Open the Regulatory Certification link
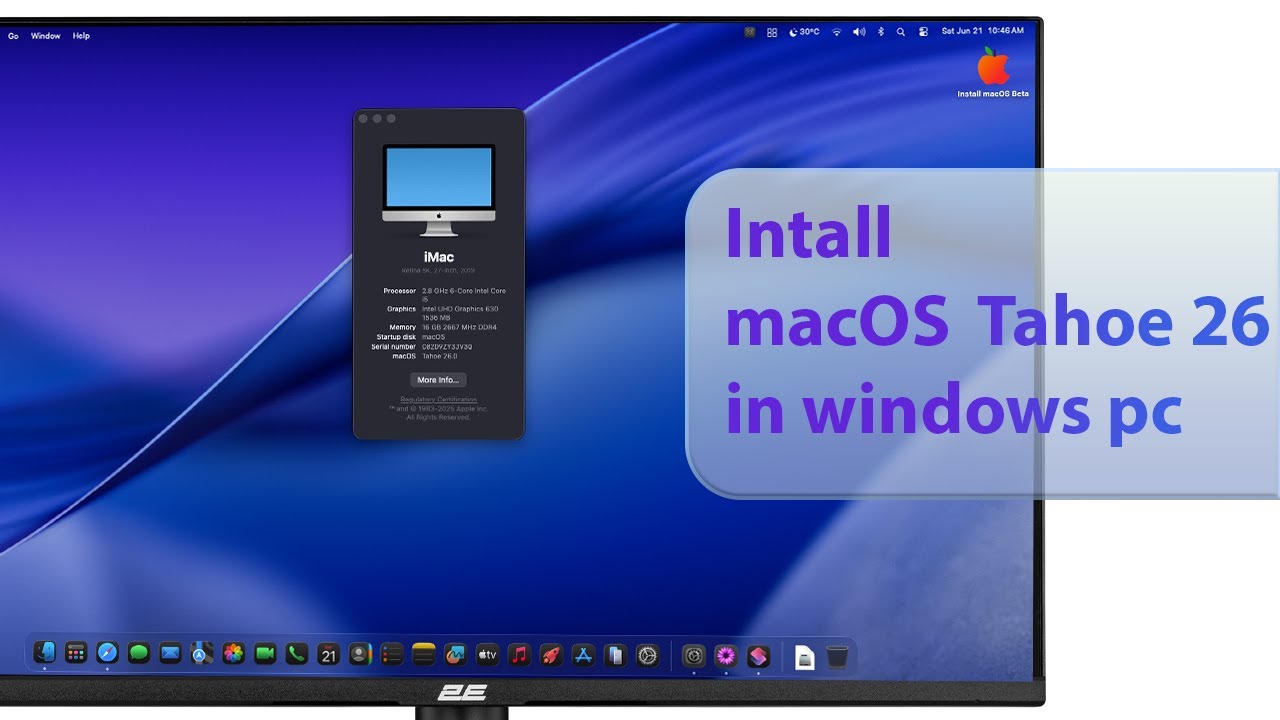This screenshot has width=1280, height=720. (439, 399)
